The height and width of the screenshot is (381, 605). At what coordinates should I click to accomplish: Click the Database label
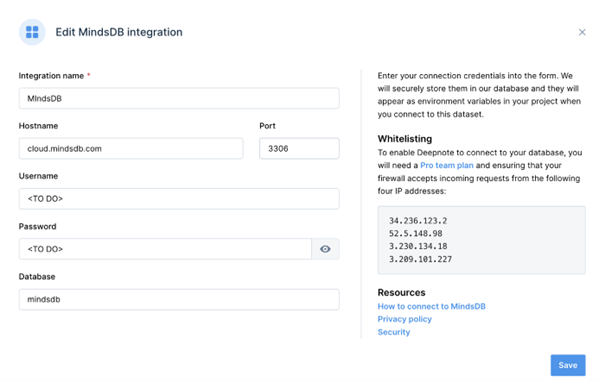(x=37, y=276)
